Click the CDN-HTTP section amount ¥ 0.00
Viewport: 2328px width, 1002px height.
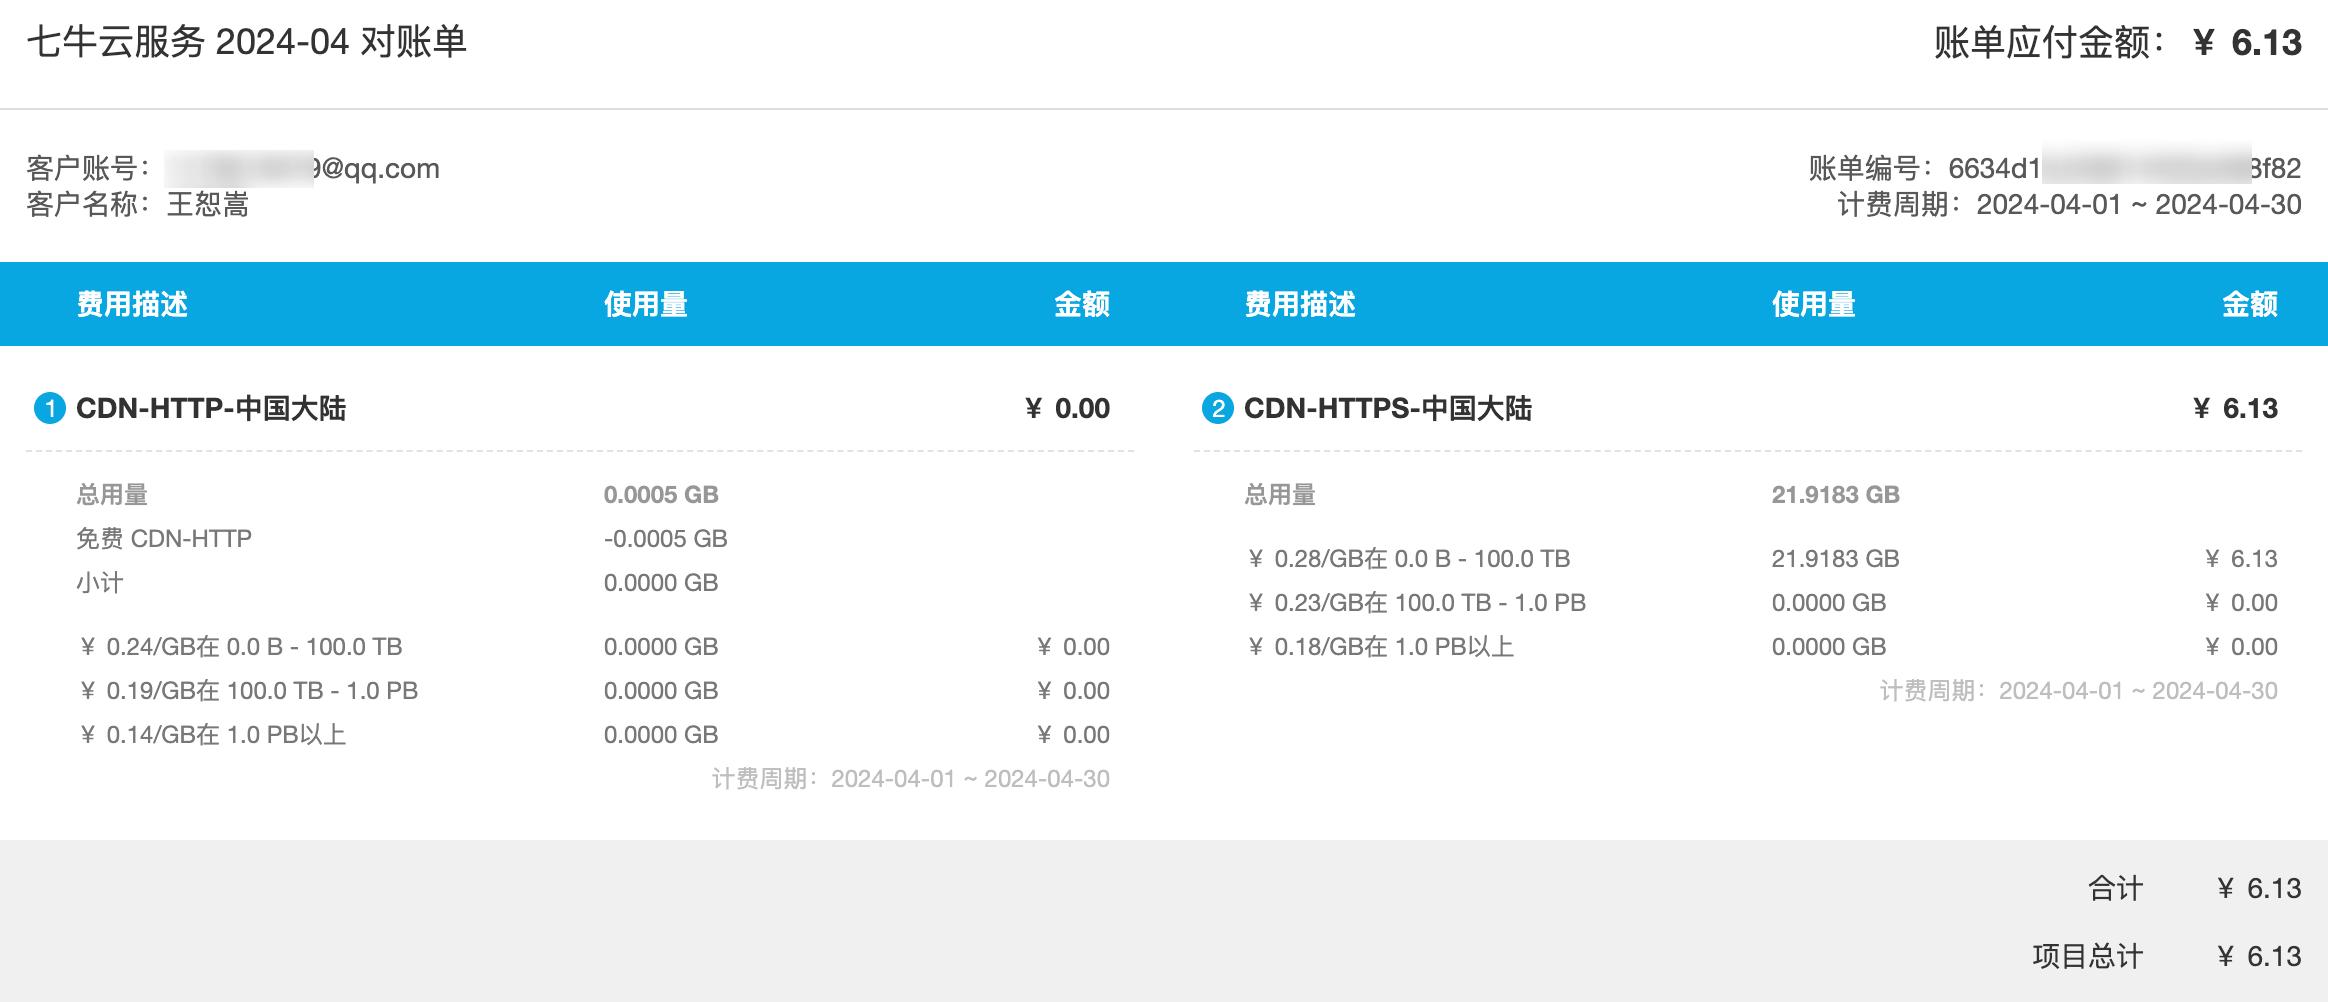click(1067, 408)
